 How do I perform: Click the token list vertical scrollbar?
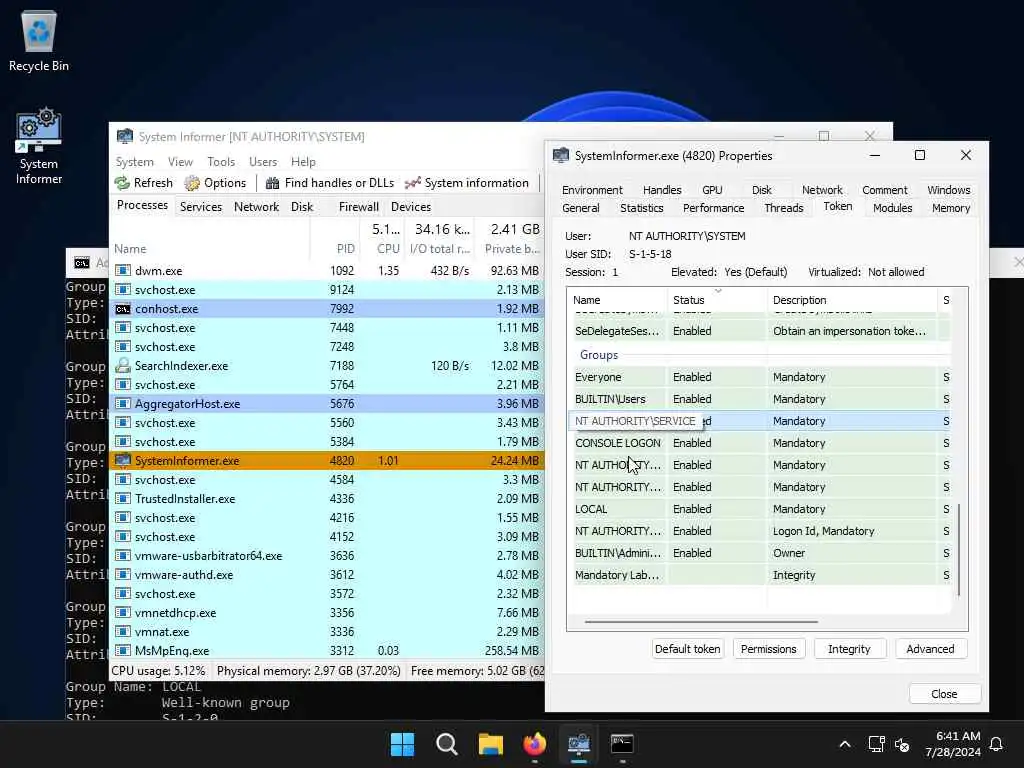(959, 550)
